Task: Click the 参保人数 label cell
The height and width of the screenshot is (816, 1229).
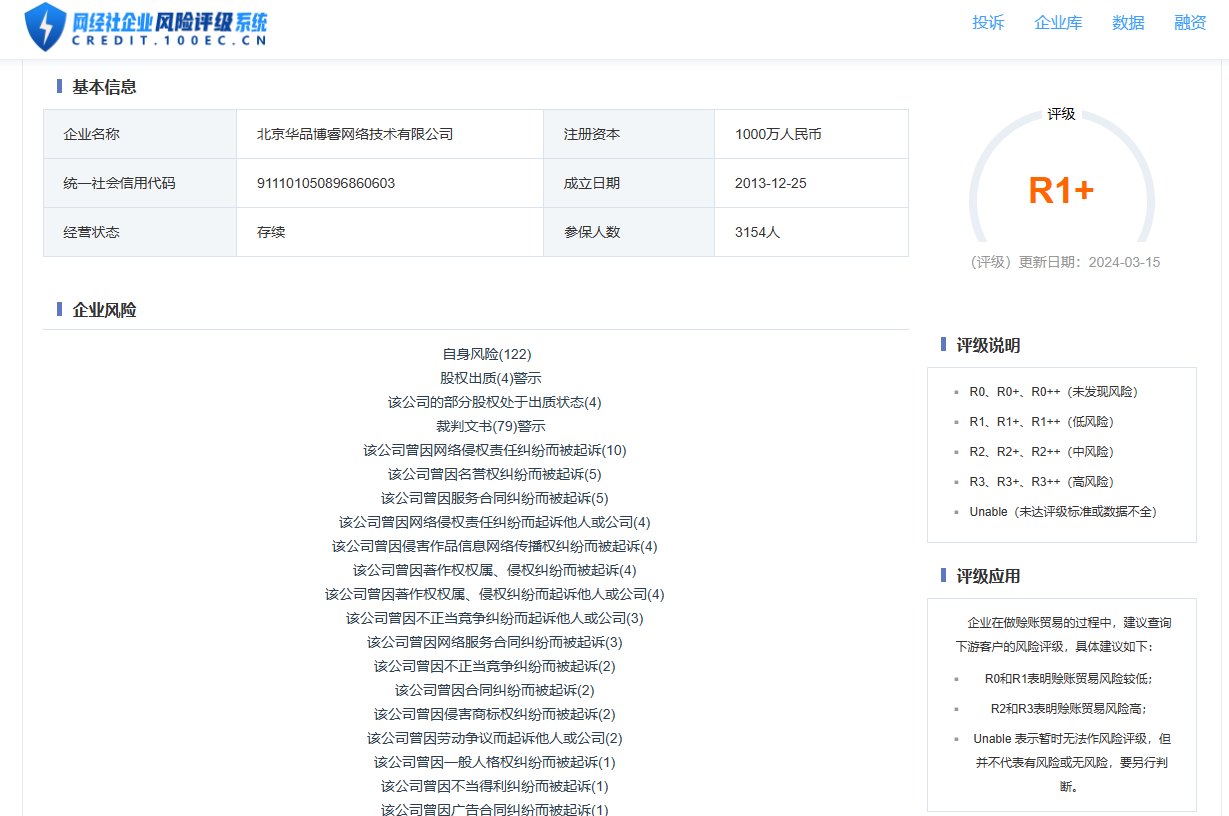Action: tap(629, 232)
